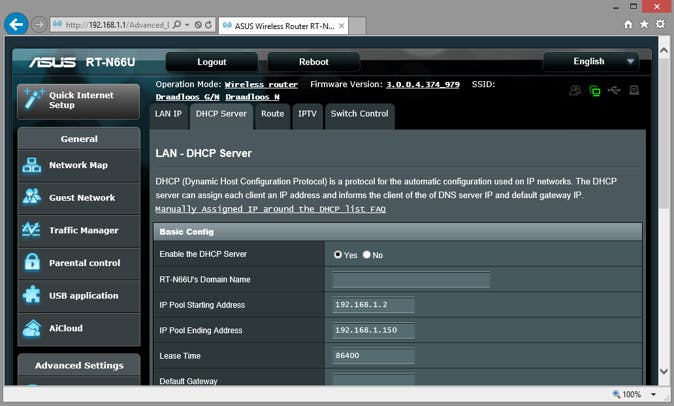Click the General section header
Screen dimensions: 674x406
pos(79,139)
